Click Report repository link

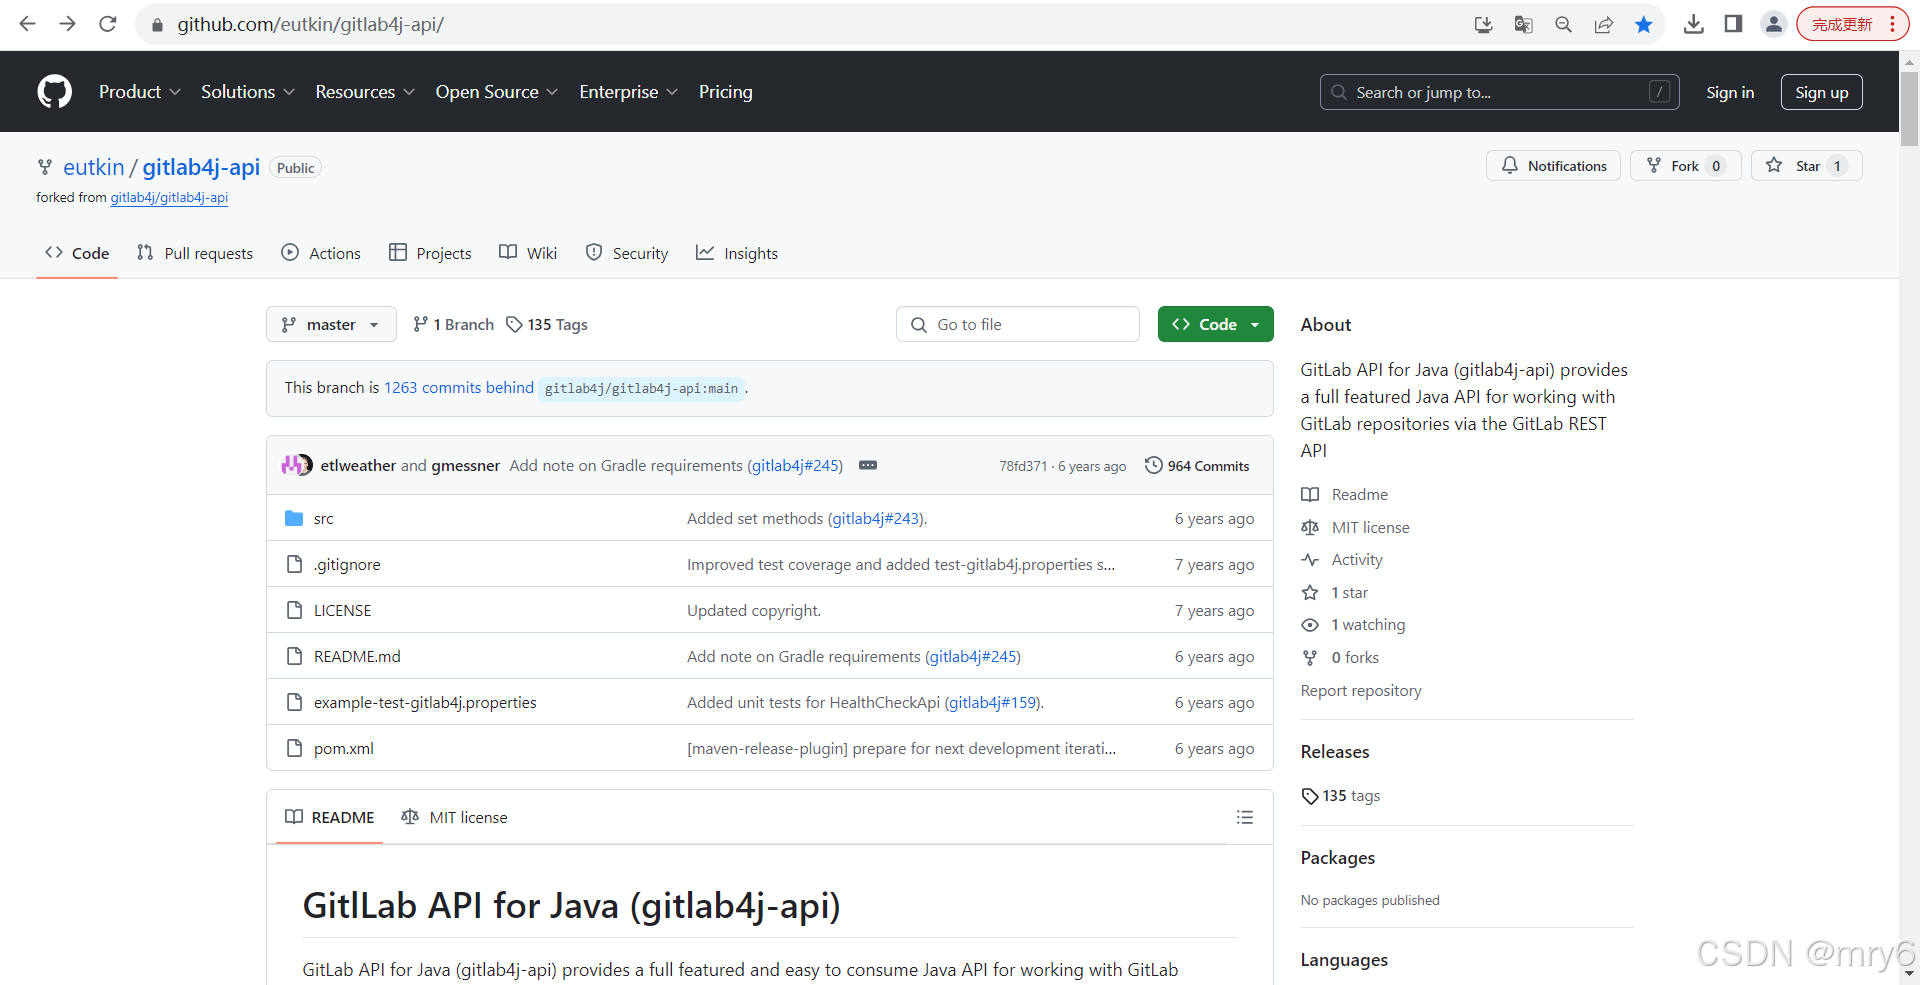1360,690
